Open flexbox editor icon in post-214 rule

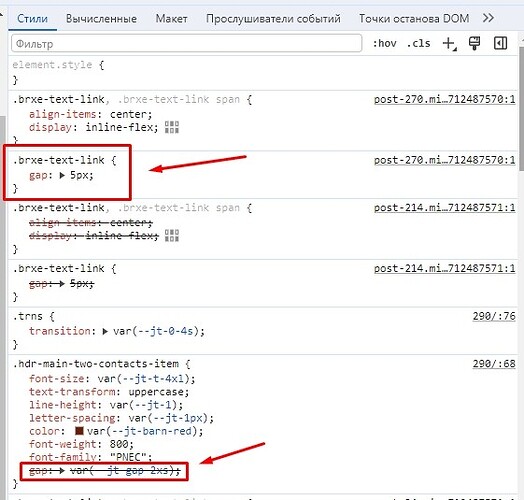(x=172, y=236)
